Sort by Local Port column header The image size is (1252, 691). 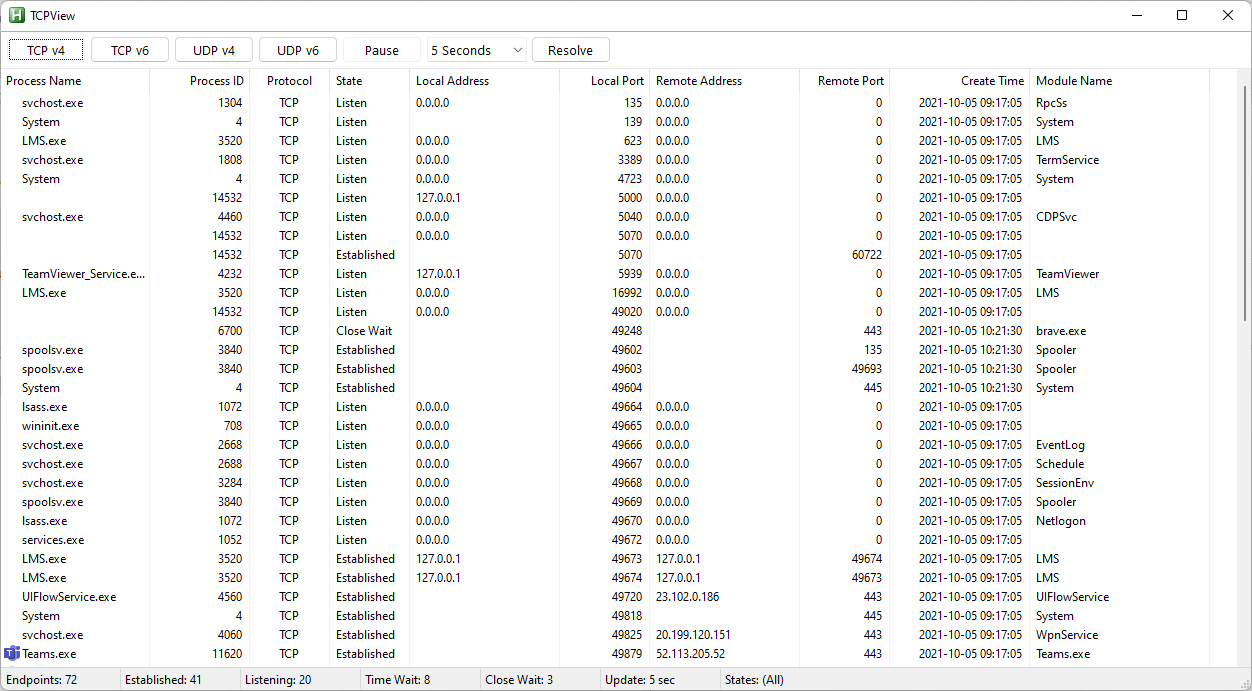(605, 81)
